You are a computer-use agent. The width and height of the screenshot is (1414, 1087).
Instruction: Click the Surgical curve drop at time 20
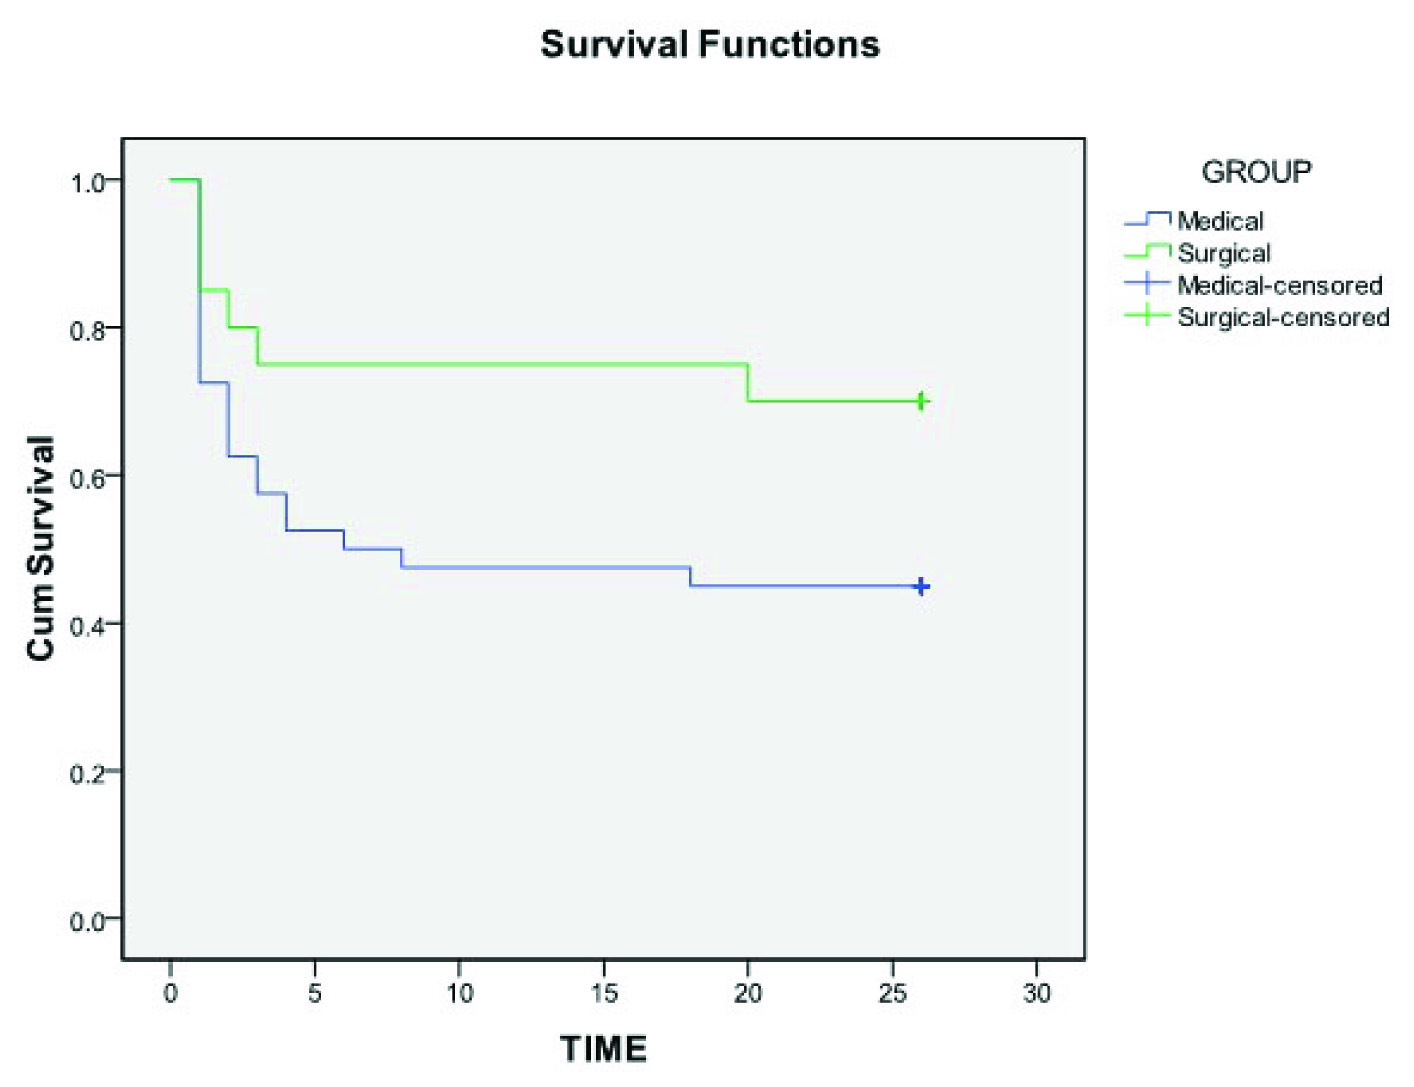(x=748, y=383)
